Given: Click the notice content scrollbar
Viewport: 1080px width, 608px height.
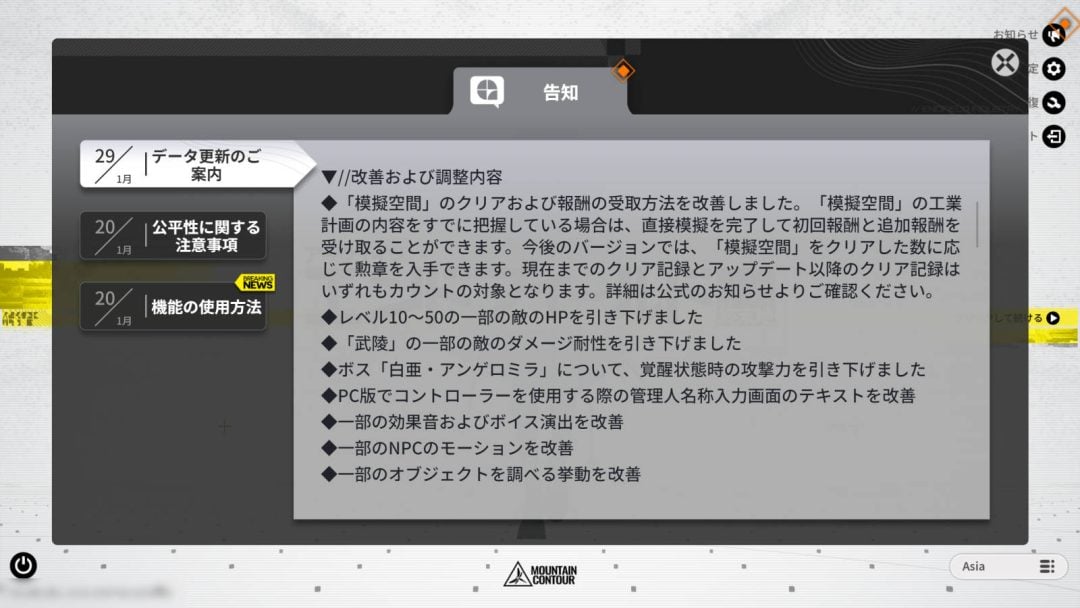Looking at the screenshot, I should pyautogui.click(x=977, y=226).
